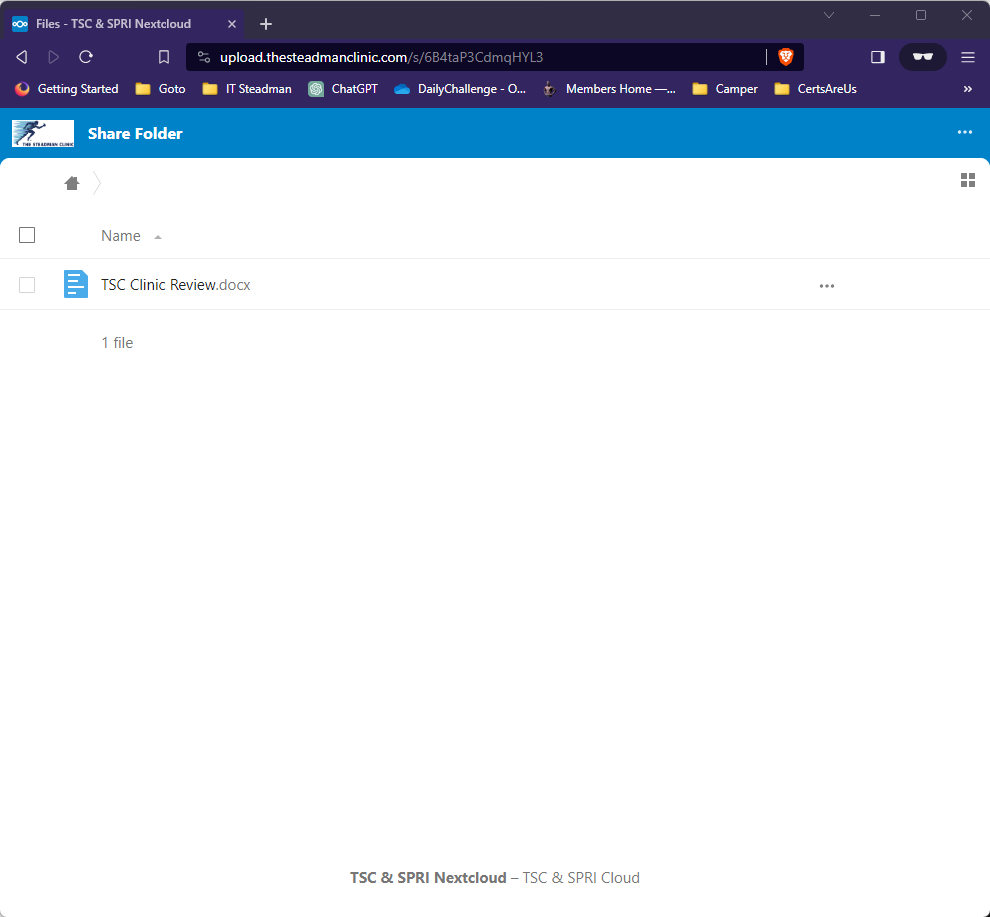Click the Steadman Clinic logo
The height and width of the screenshot is (917, 990).
pyautogui.click(x=43, y=133)
